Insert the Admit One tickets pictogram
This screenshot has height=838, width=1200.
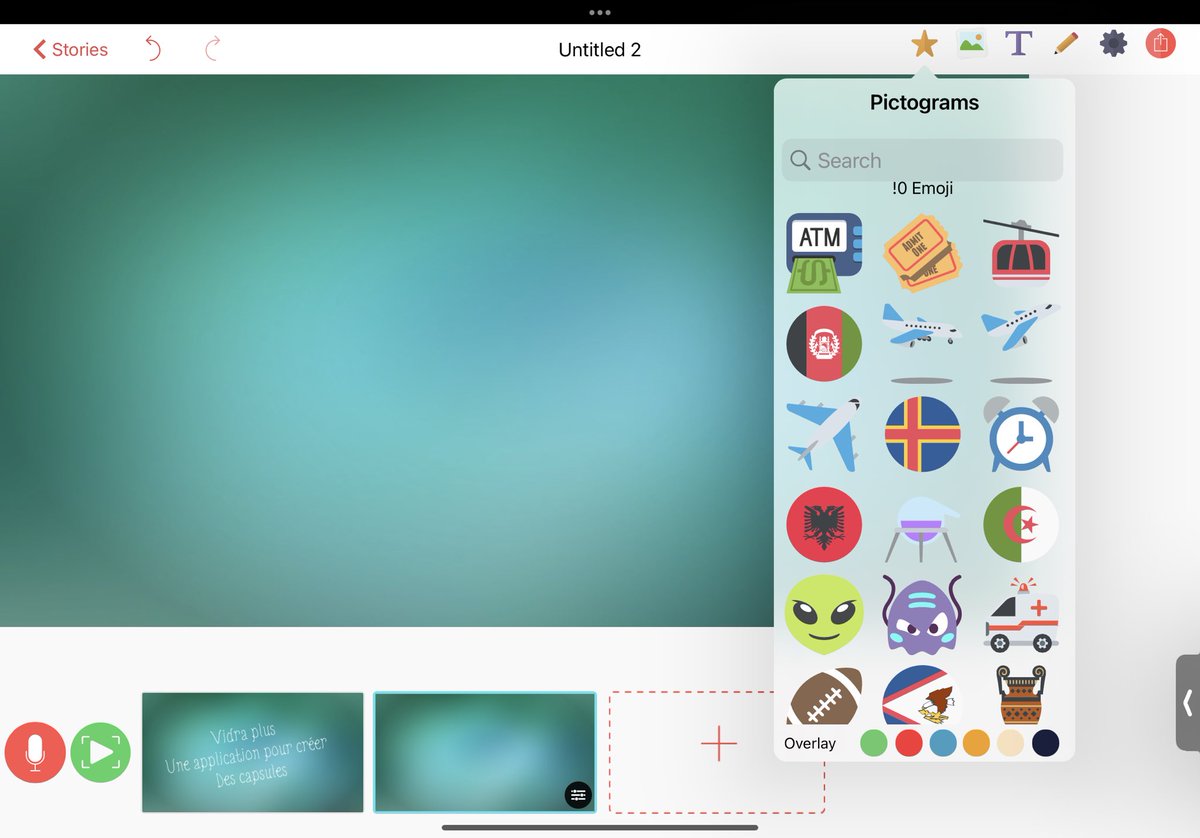[923, 252]
